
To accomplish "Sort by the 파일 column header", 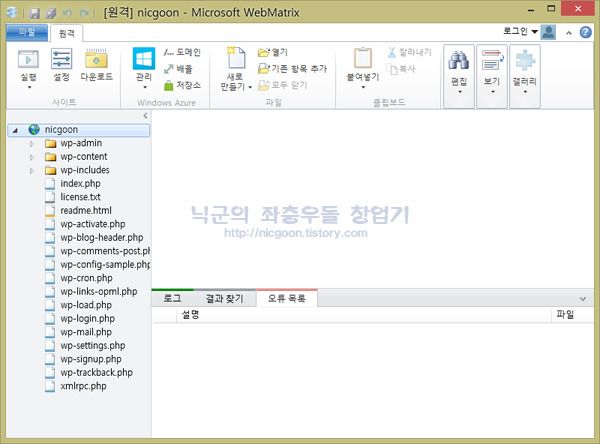I will [572, 315].
